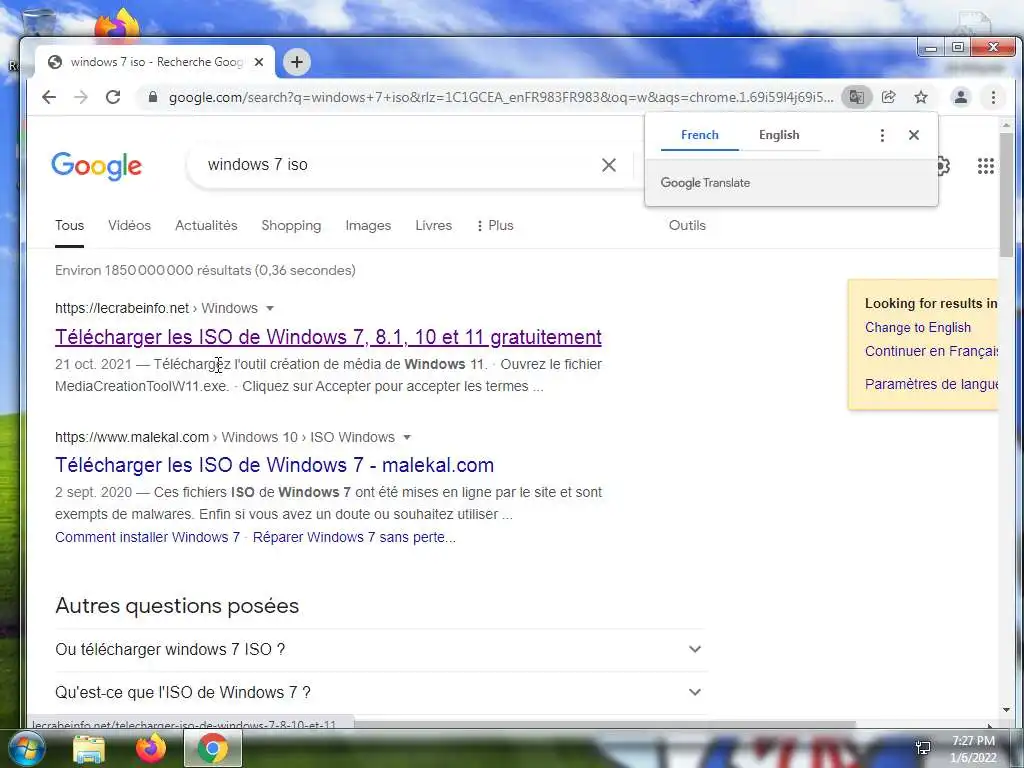This screenshot has height=768, width=1024.
Task: Click the forward navigation arrow
Action: tap(80, 97)
